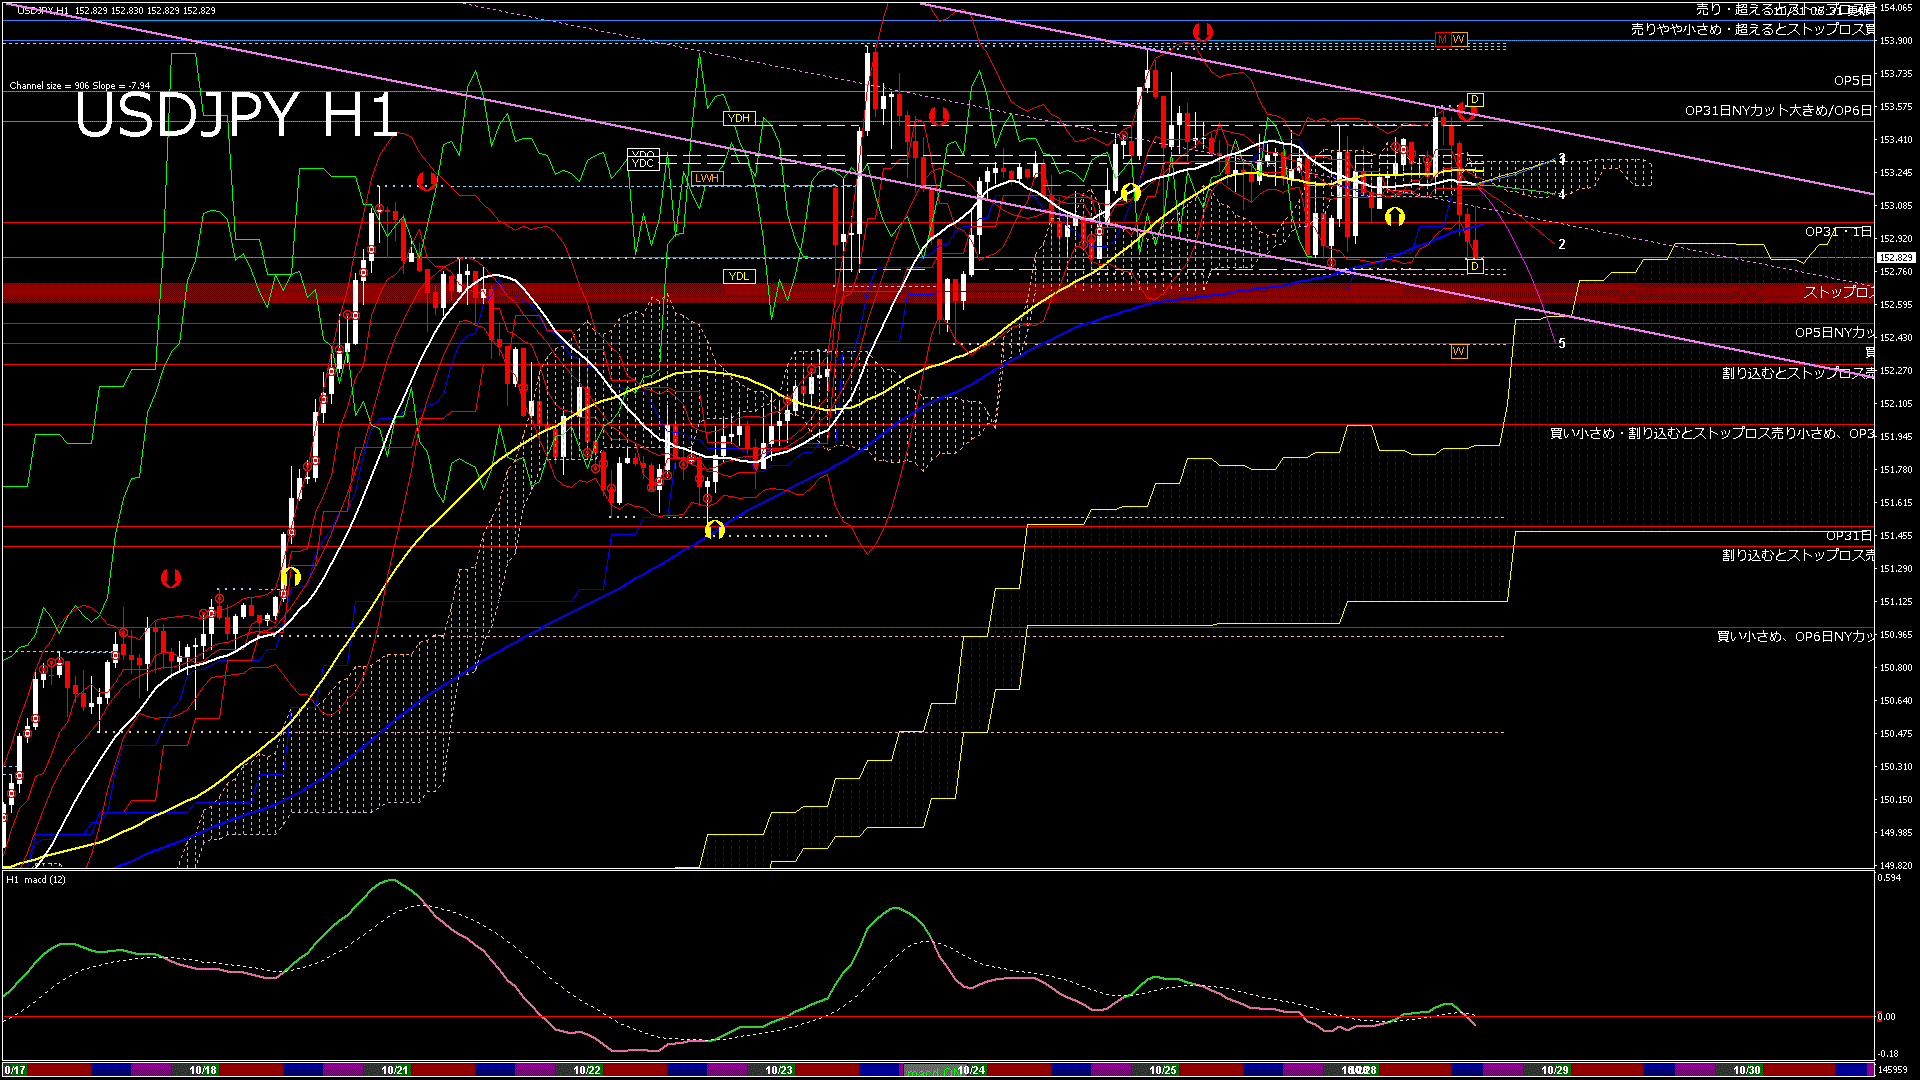Click the red down-arrow signal at top near 154.065

tap(1202, 33)
